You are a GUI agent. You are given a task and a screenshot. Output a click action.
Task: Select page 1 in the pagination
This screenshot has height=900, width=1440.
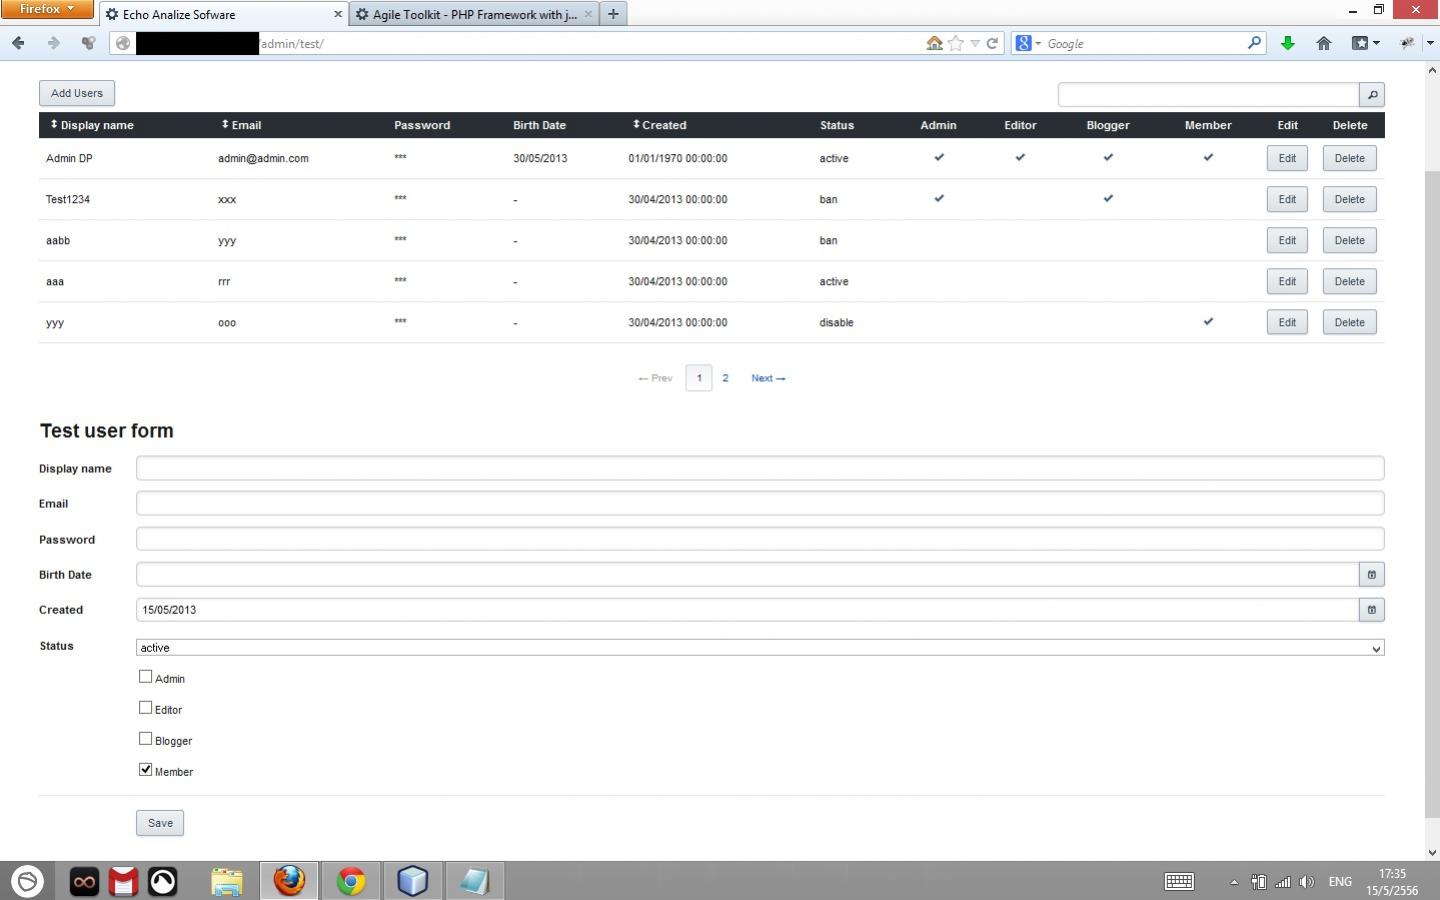pyautogui.click(x=699, y=378)
